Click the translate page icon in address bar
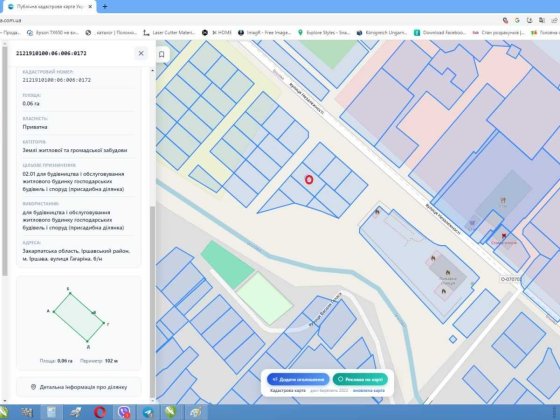This screenshot has width=560, height=420. [x=542, y=20]
